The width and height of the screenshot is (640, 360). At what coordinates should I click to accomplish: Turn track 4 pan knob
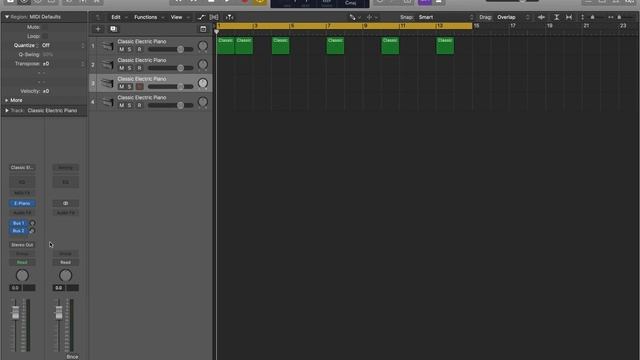202,102
